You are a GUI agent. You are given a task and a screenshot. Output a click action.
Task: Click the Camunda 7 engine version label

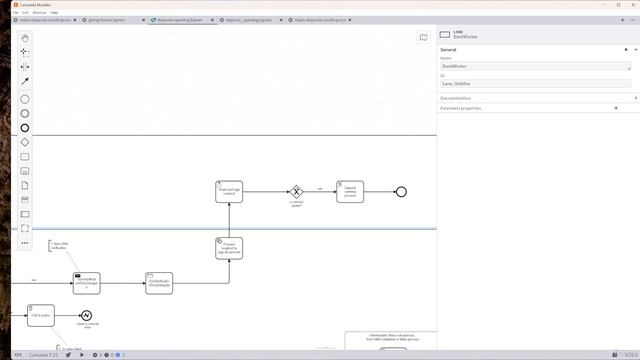tap(43, 355)
